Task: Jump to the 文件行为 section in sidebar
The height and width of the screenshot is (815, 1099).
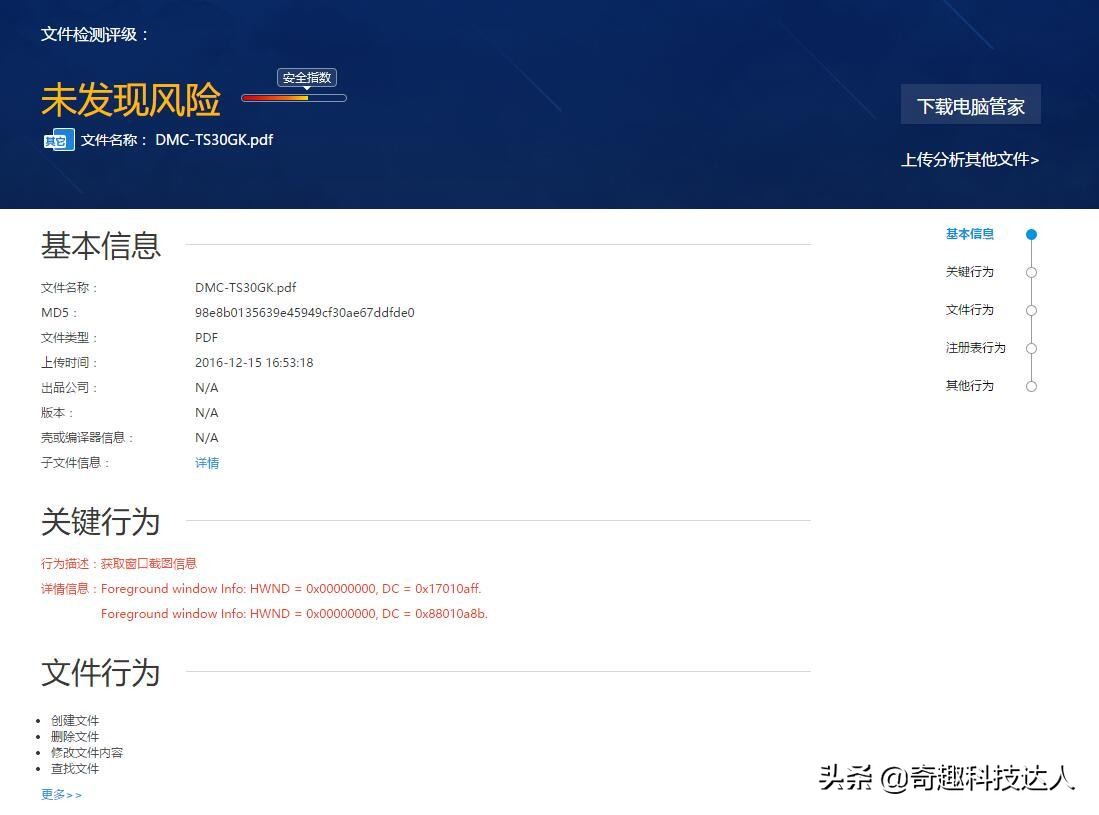Action: pos(969,310)
